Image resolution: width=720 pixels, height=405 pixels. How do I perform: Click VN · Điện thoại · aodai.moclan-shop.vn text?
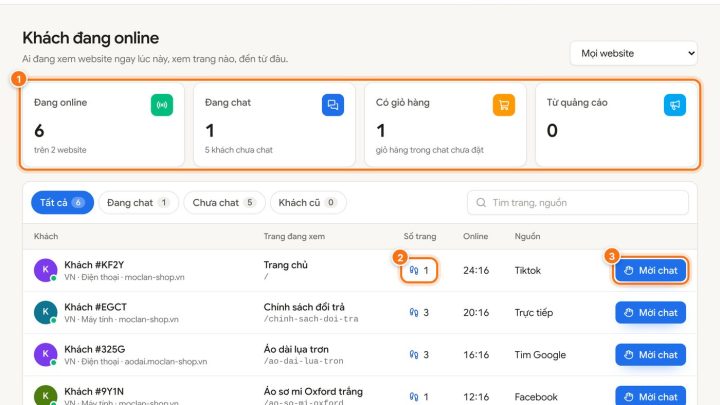(135, 362)
